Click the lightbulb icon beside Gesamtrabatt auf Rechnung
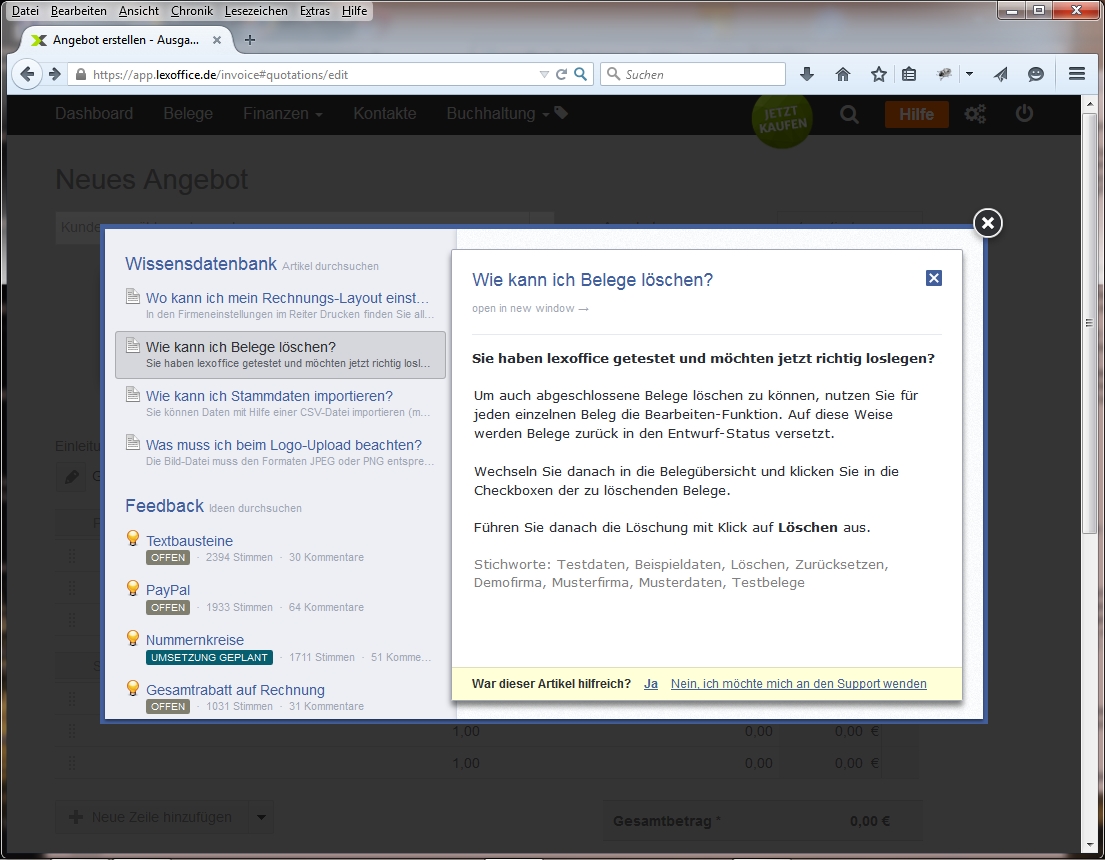The width and height of the screenshot is (1105, 860). 132,688
